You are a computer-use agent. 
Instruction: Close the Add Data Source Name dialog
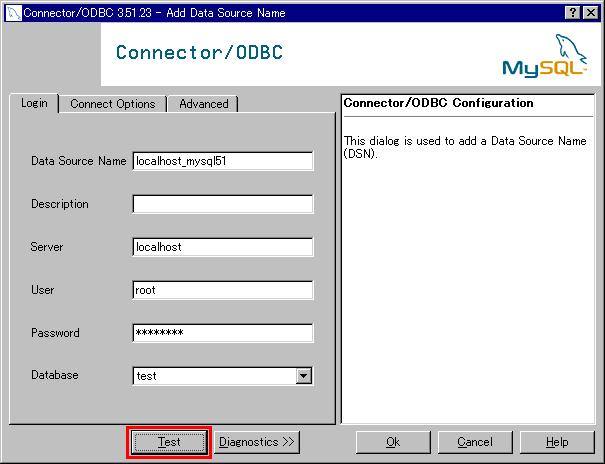(x=590, y=13)
